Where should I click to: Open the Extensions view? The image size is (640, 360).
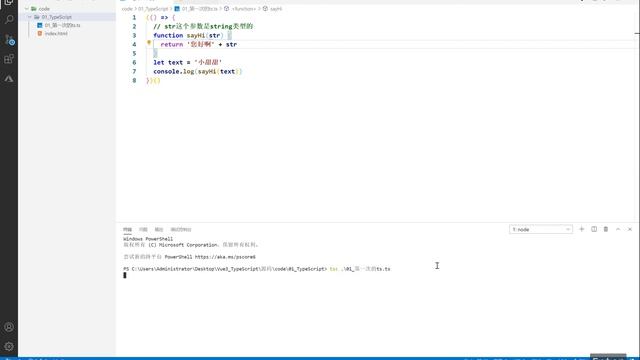pos(9,59)
